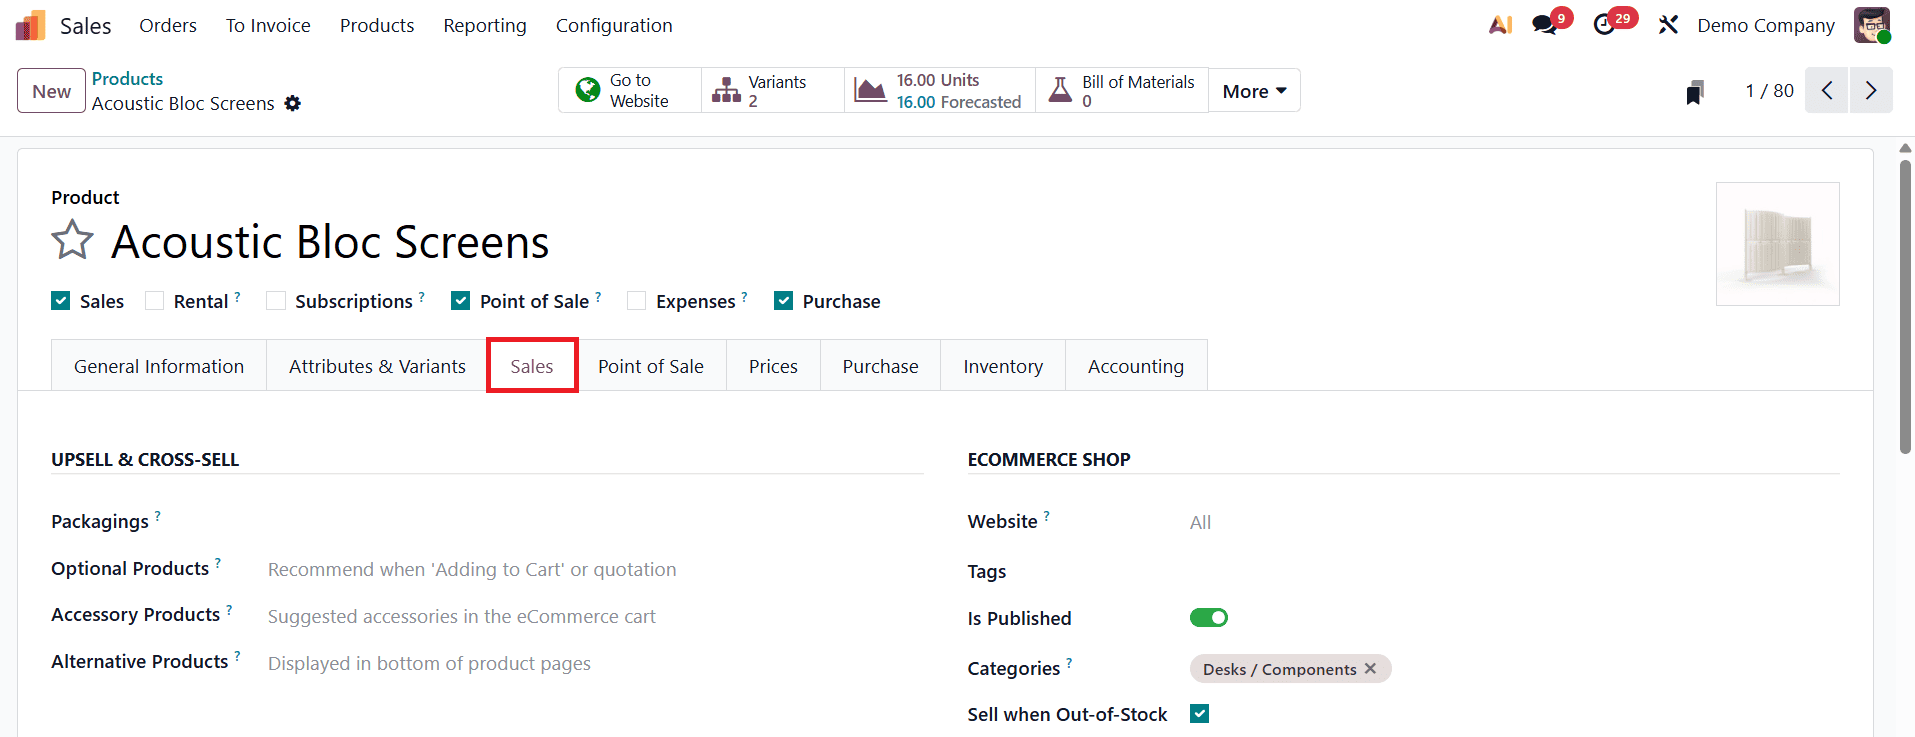This screenshot has height=737, width=1915.
Task: Open the Reporting menu
Action: (485, 25)
